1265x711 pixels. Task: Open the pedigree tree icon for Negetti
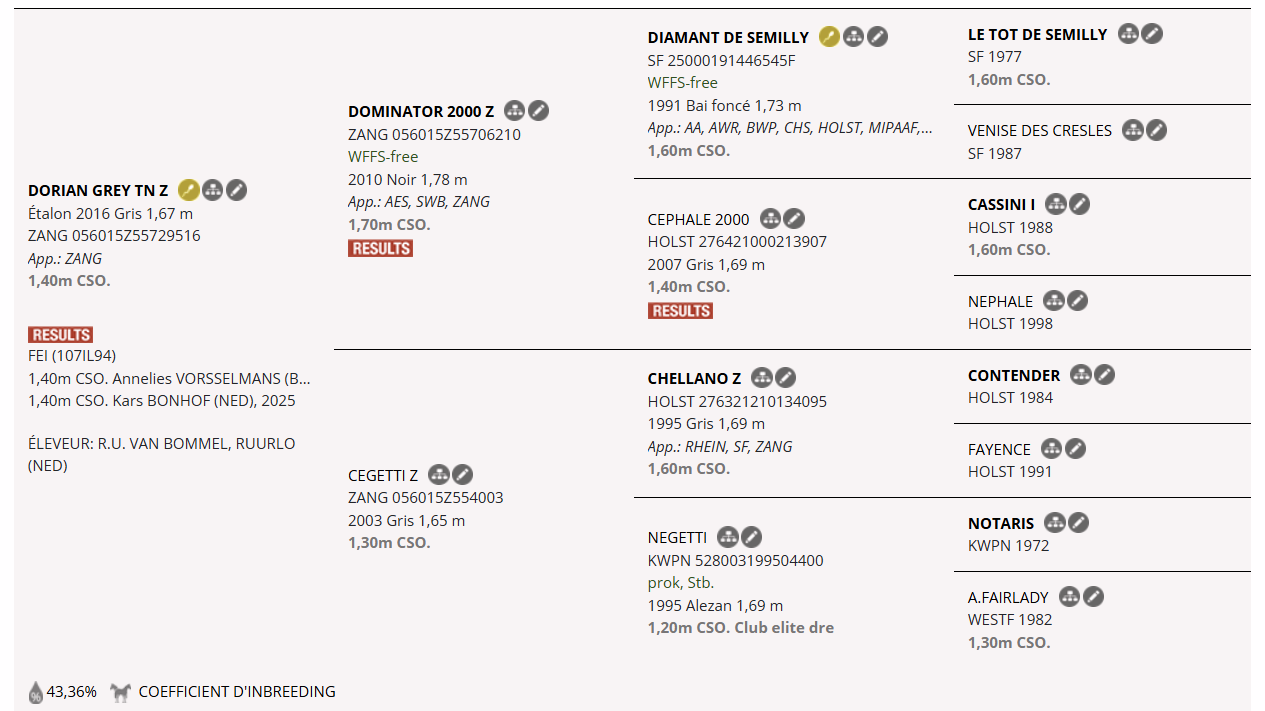728,537
